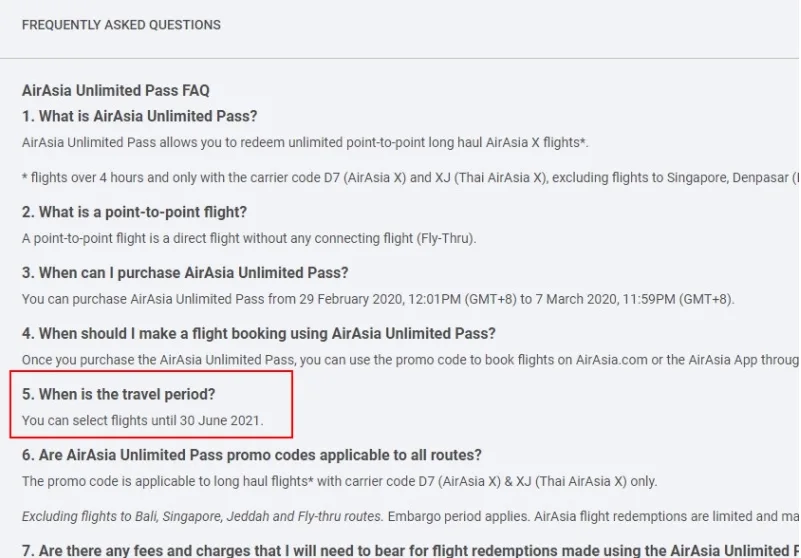The width and height of the screenshot is (801, 558).
Task: Select question 2 'What is a point-to-point flight?'
Action: tap(134, 212)
